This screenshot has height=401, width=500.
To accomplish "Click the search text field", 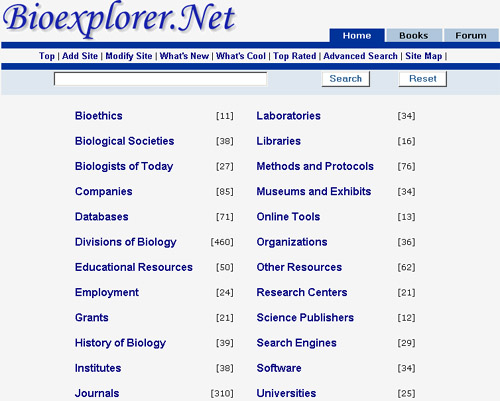I will pyautogui.click(x=160, y=79).
